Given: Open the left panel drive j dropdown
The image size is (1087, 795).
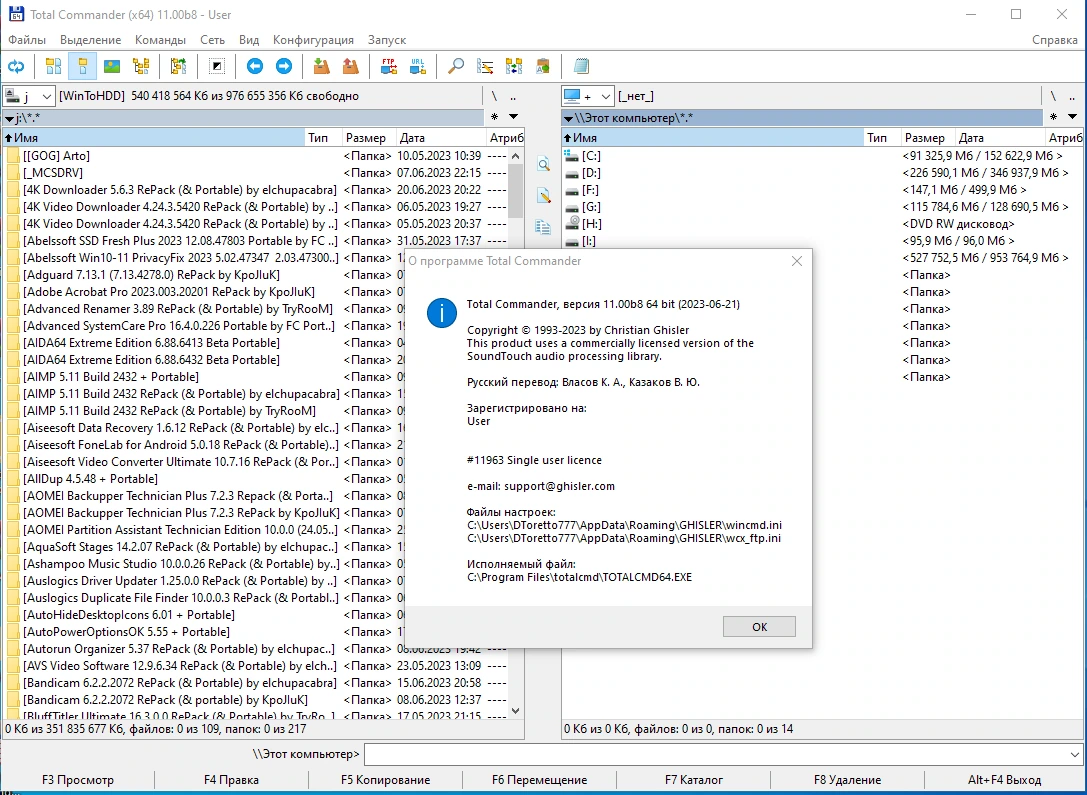Looking at the screenshot, I should 28,96.
